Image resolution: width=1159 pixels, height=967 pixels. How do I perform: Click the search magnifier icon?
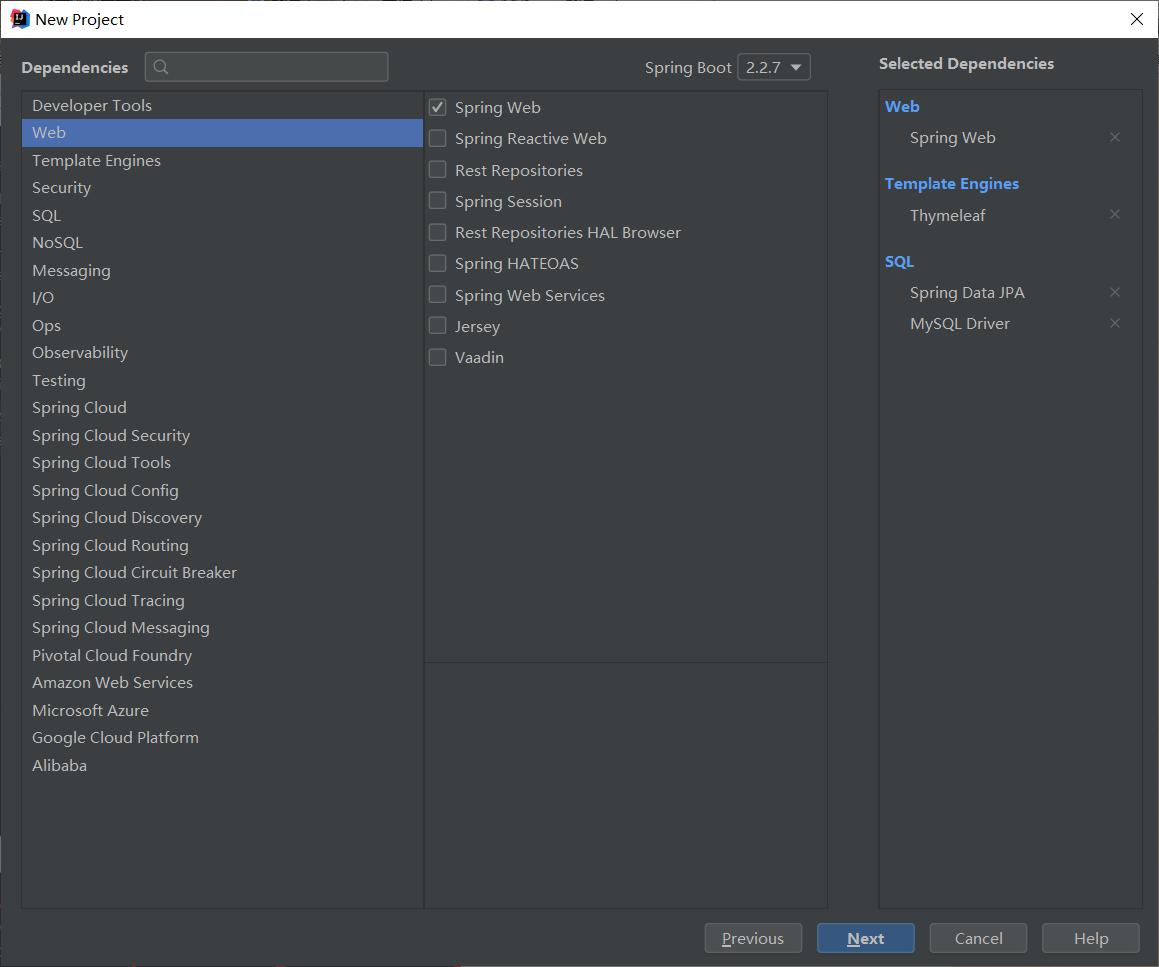coord(160,67)
